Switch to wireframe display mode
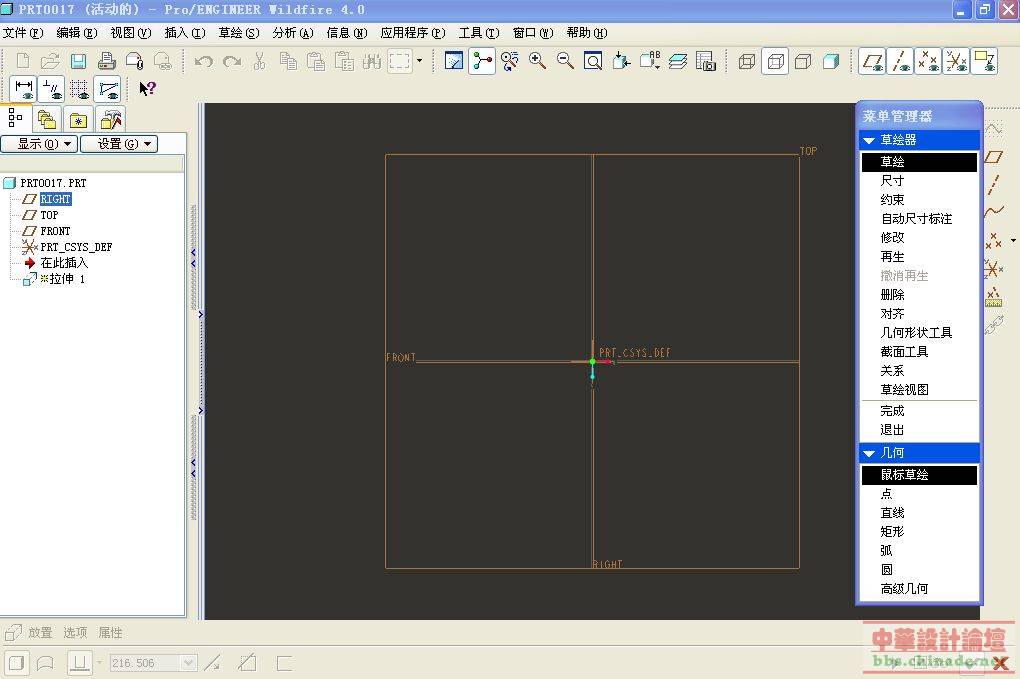 coord(747,62)
